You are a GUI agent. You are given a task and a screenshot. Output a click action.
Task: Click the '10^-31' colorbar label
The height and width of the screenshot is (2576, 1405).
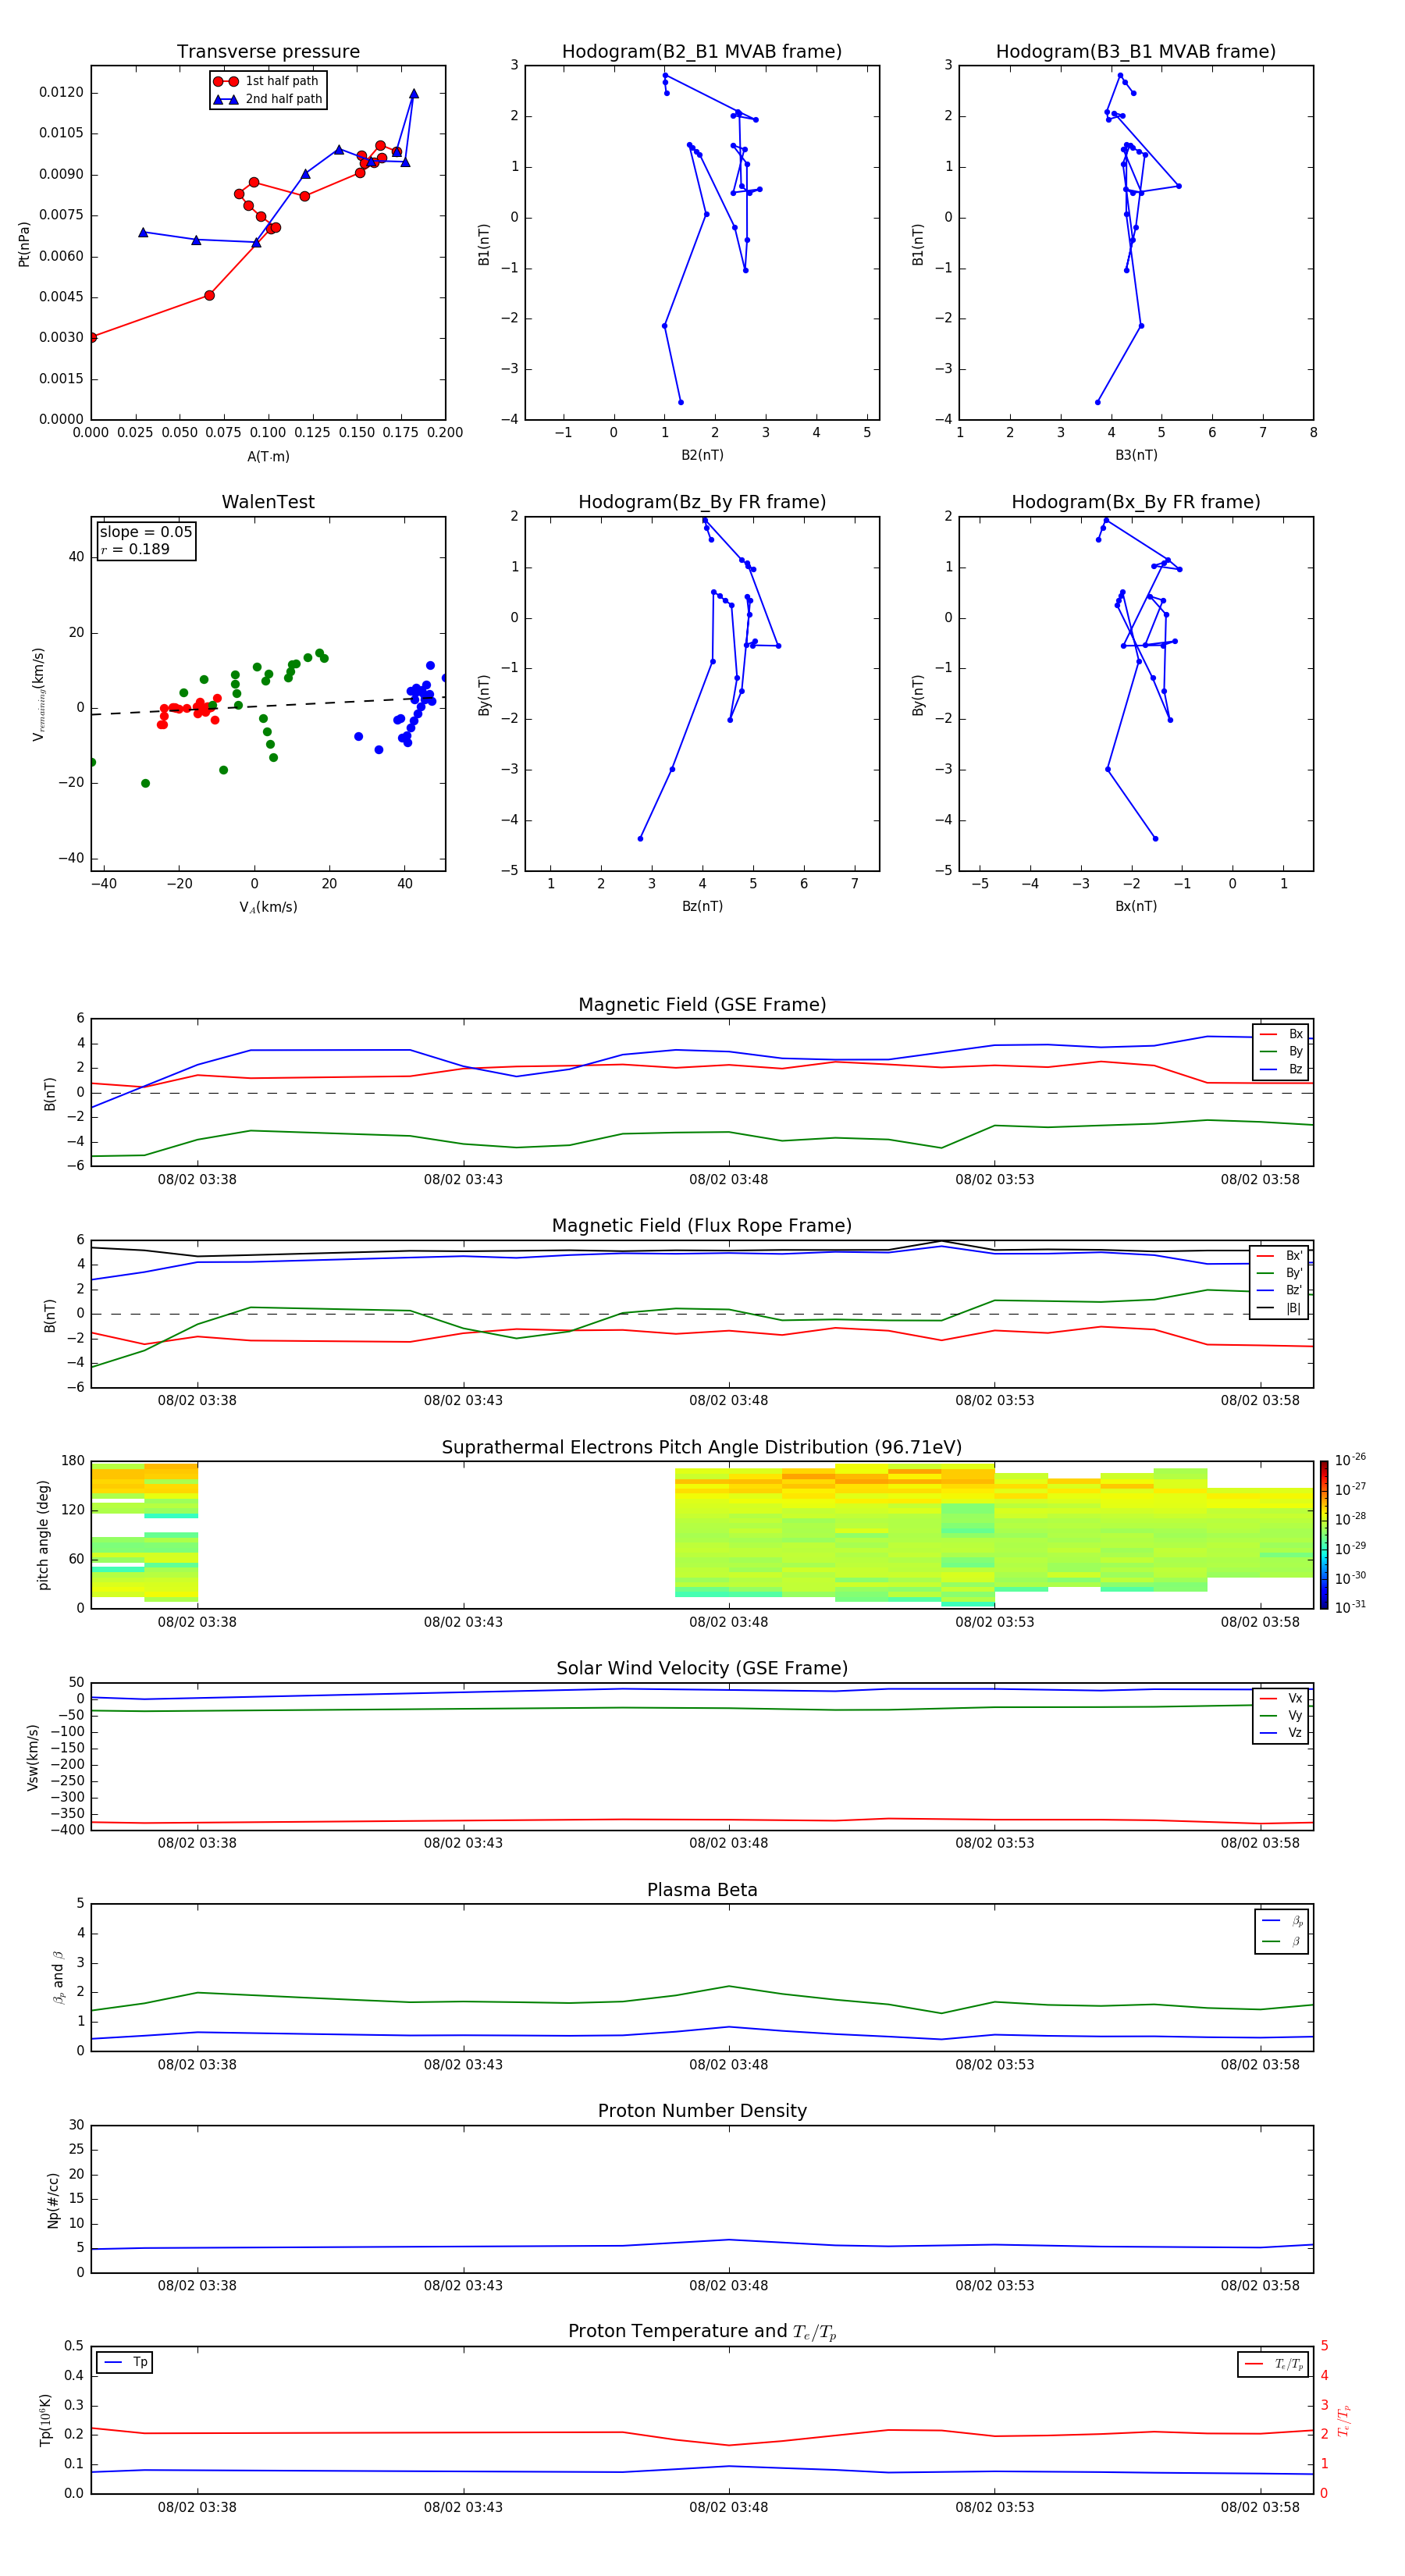pos(1350,1607)
